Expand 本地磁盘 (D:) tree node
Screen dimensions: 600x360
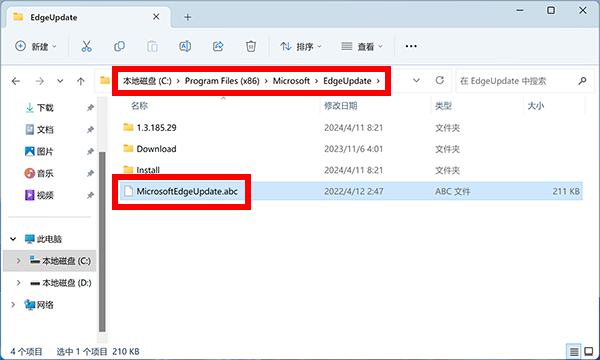coord(18,283)
